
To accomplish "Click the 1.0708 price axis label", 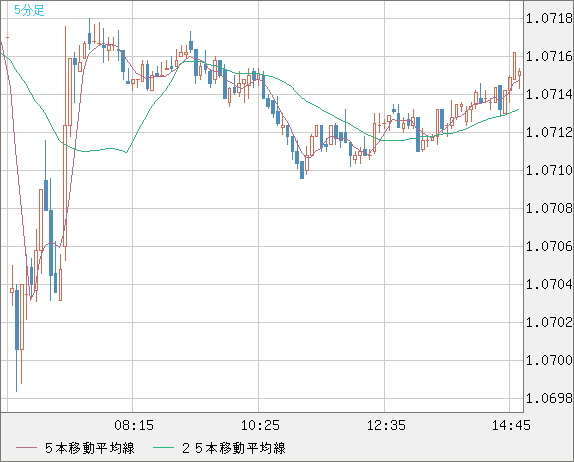I will [549, 208].
